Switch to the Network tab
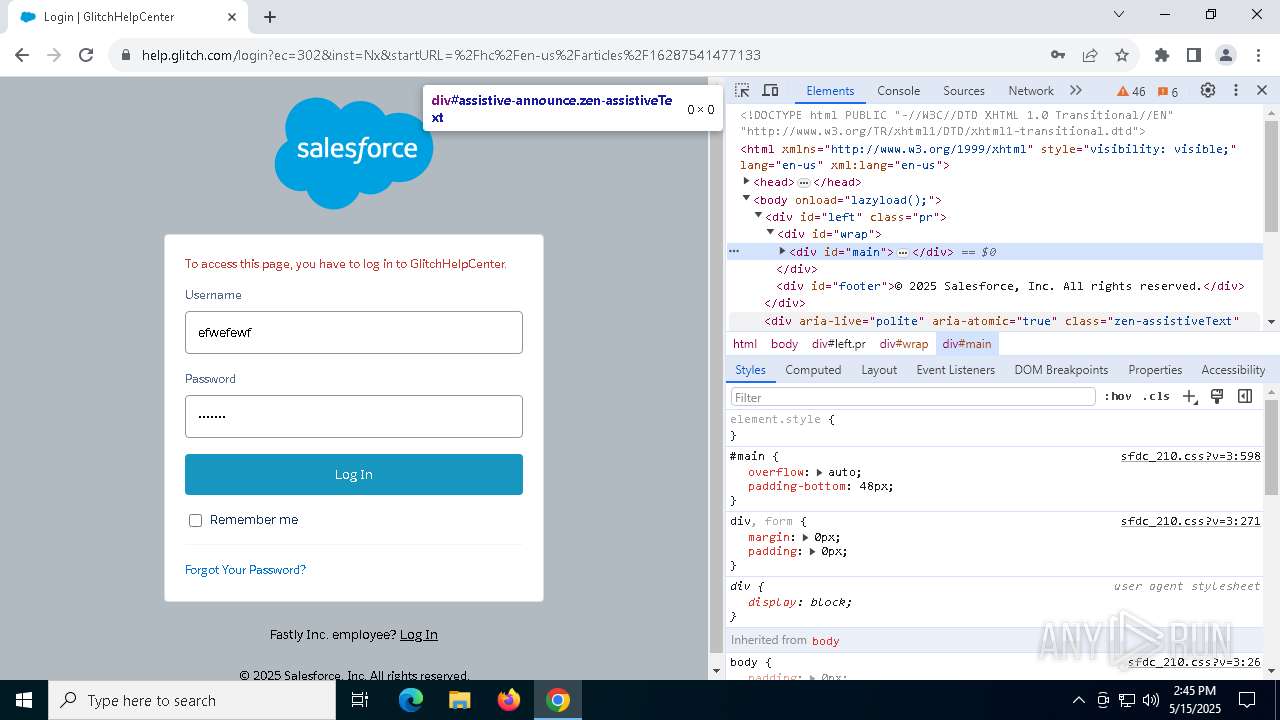The height and width of the screenshot is (720, 1280). 1031,91
